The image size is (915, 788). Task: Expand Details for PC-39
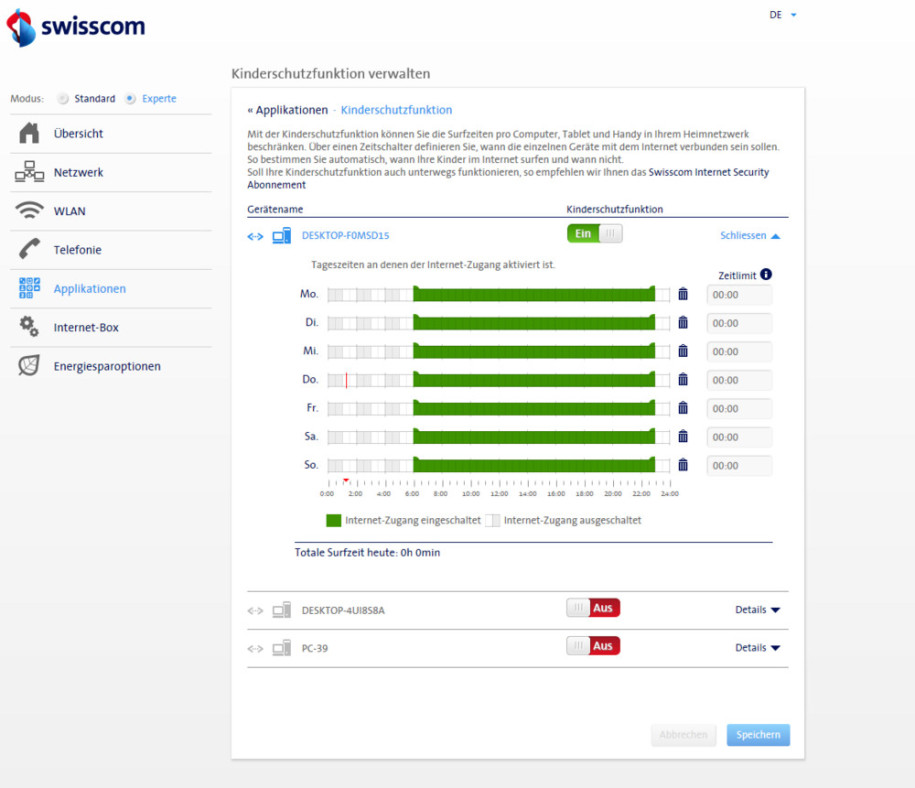756,648
